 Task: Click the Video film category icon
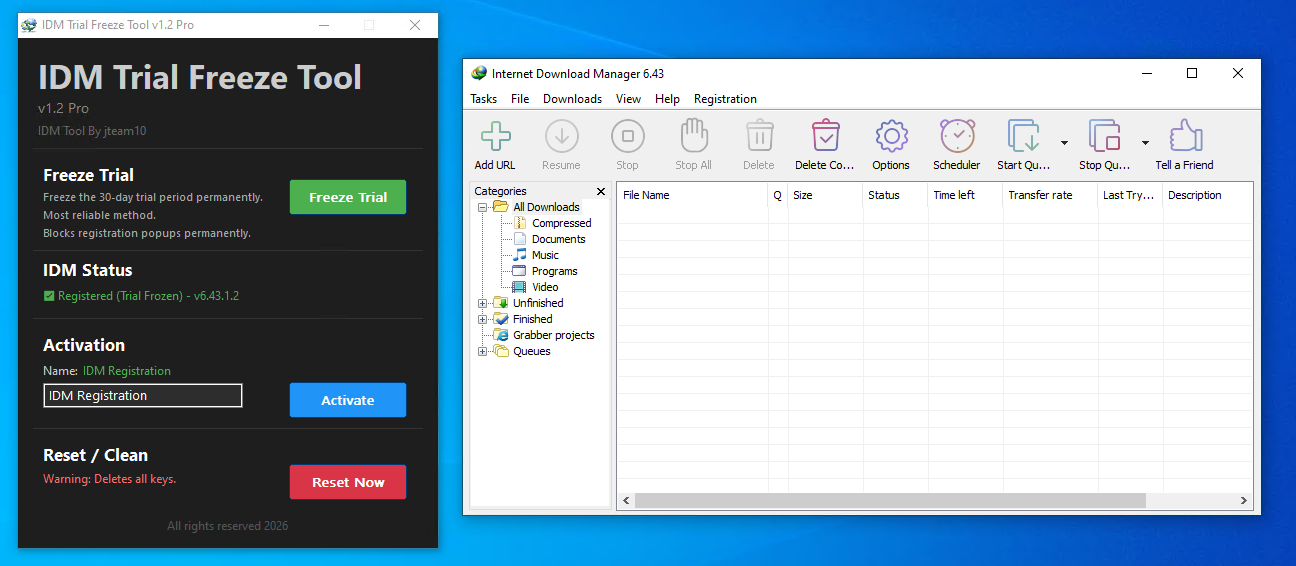click(x=519, y=287)
